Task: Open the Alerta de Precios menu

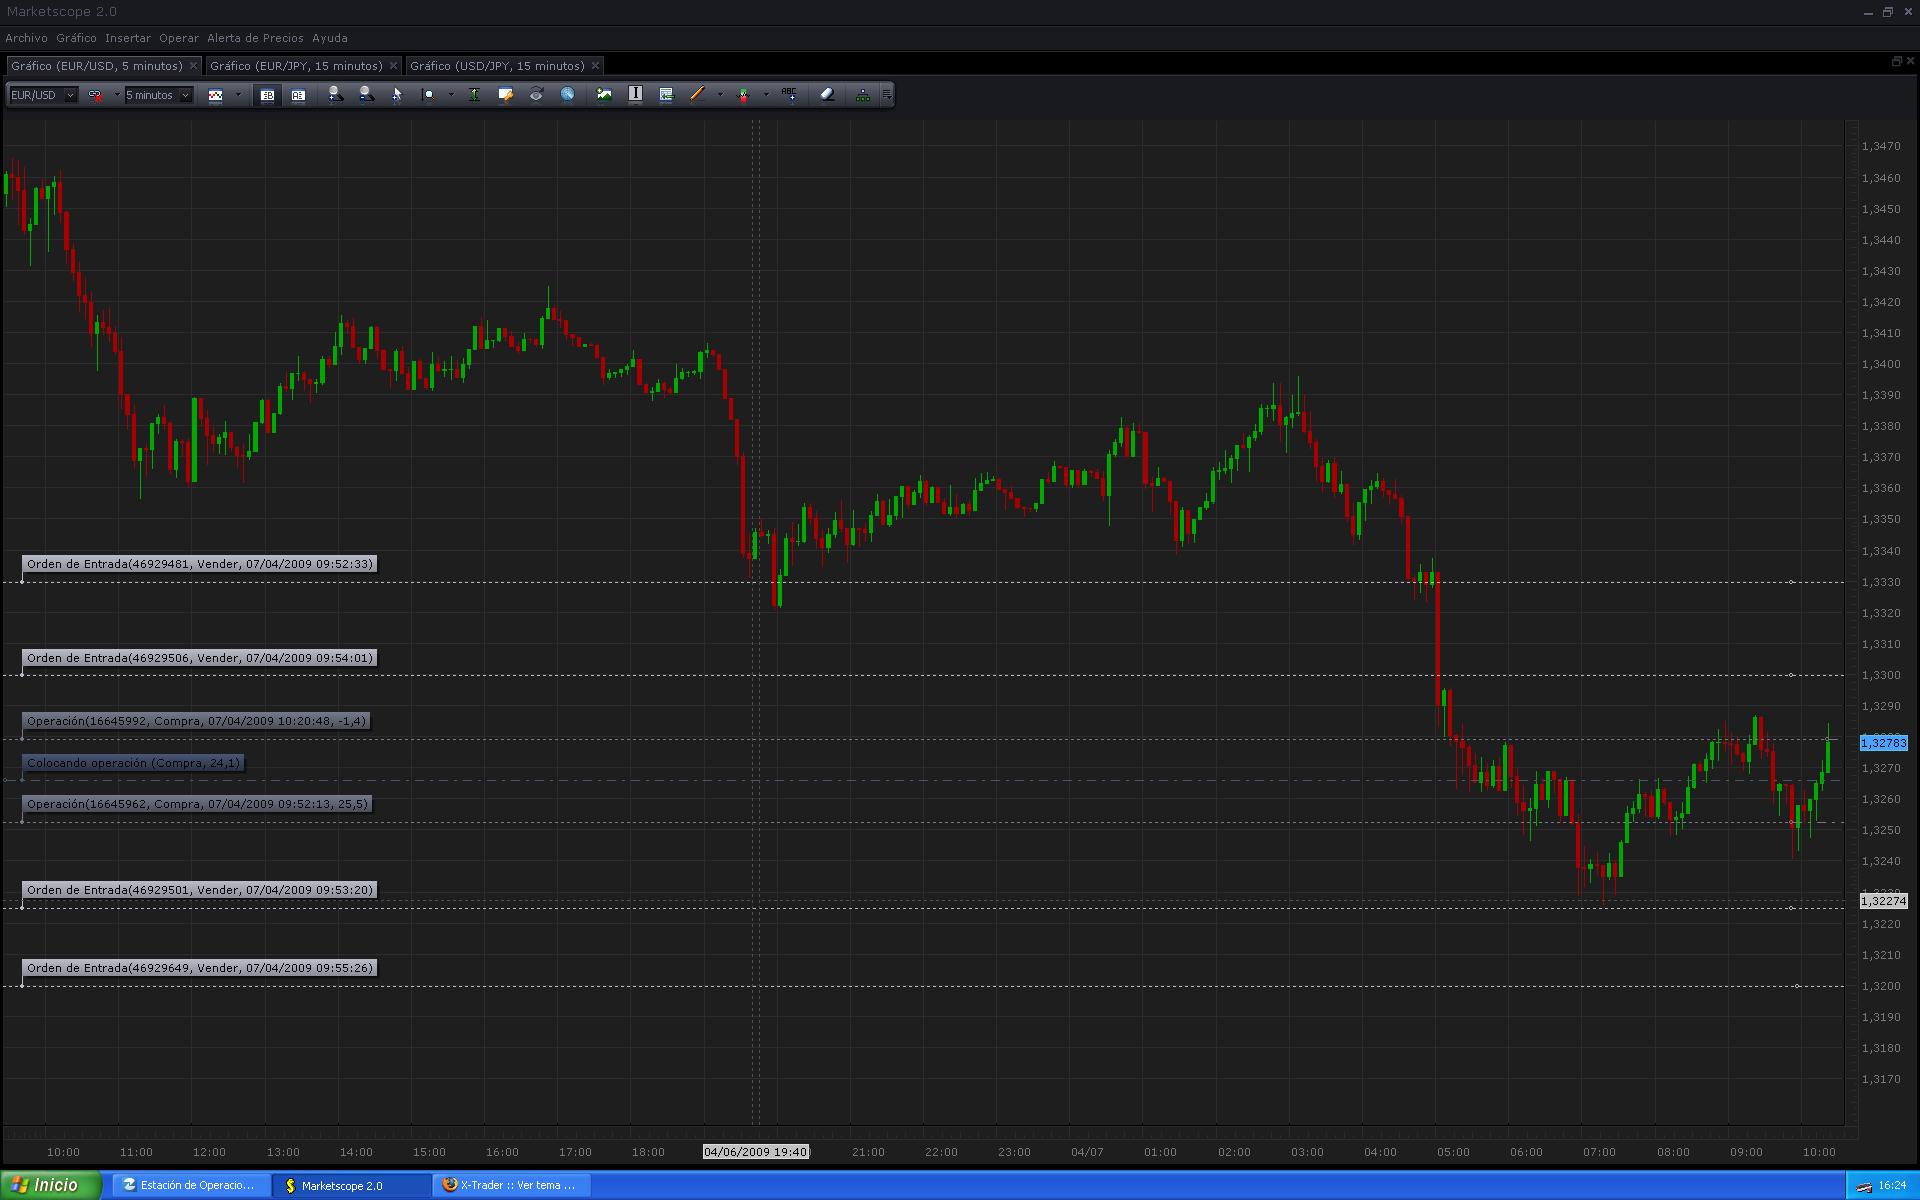Action: pos(255,38)
